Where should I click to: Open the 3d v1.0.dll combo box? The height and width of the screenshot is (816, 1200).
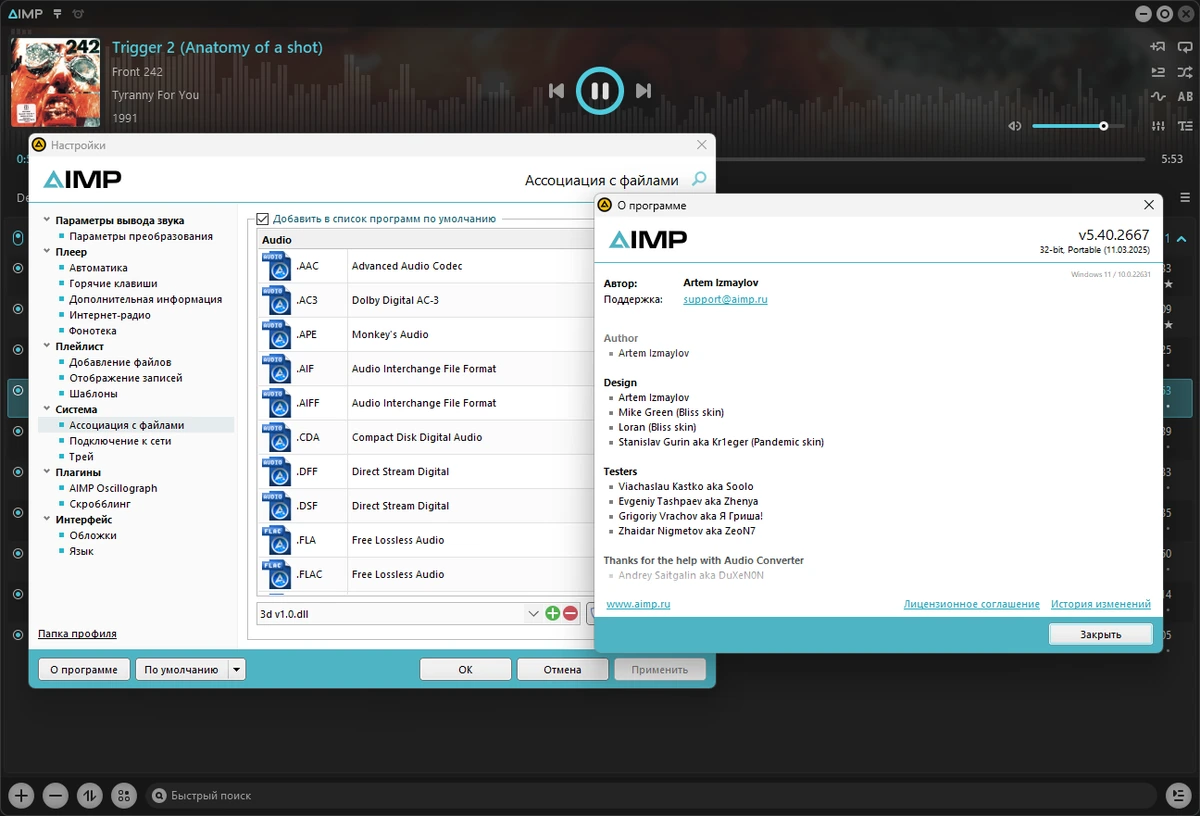click(x=400, y=613)
